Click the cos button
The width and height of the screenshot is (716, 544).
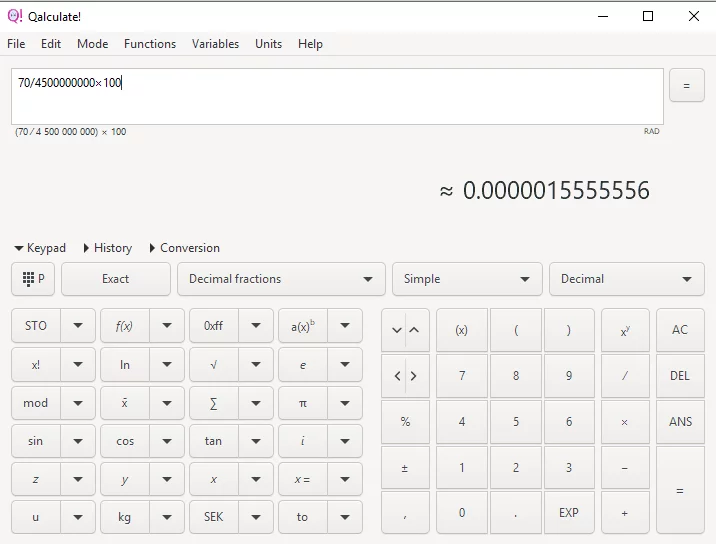(124, 441)
